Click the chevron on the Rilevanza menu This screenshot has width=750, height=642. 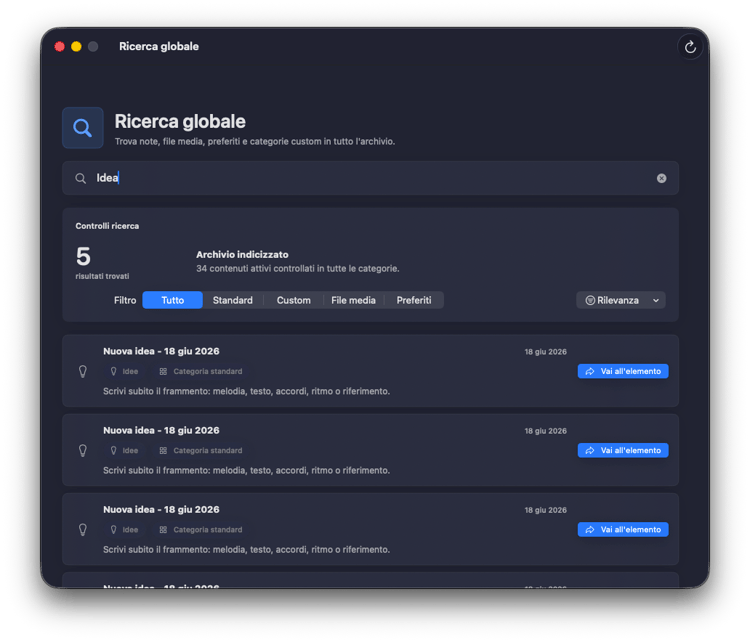(656, 300)
